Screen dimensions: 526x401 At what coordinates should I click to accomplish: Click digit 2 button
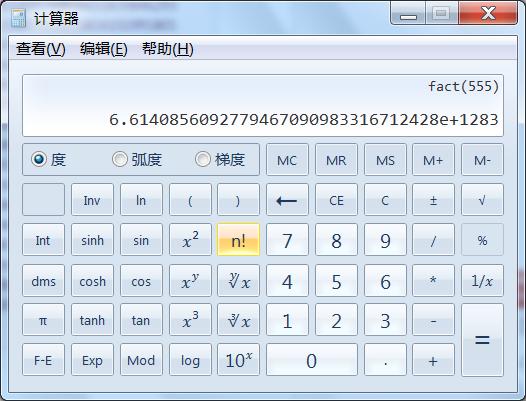coord(336,320)
